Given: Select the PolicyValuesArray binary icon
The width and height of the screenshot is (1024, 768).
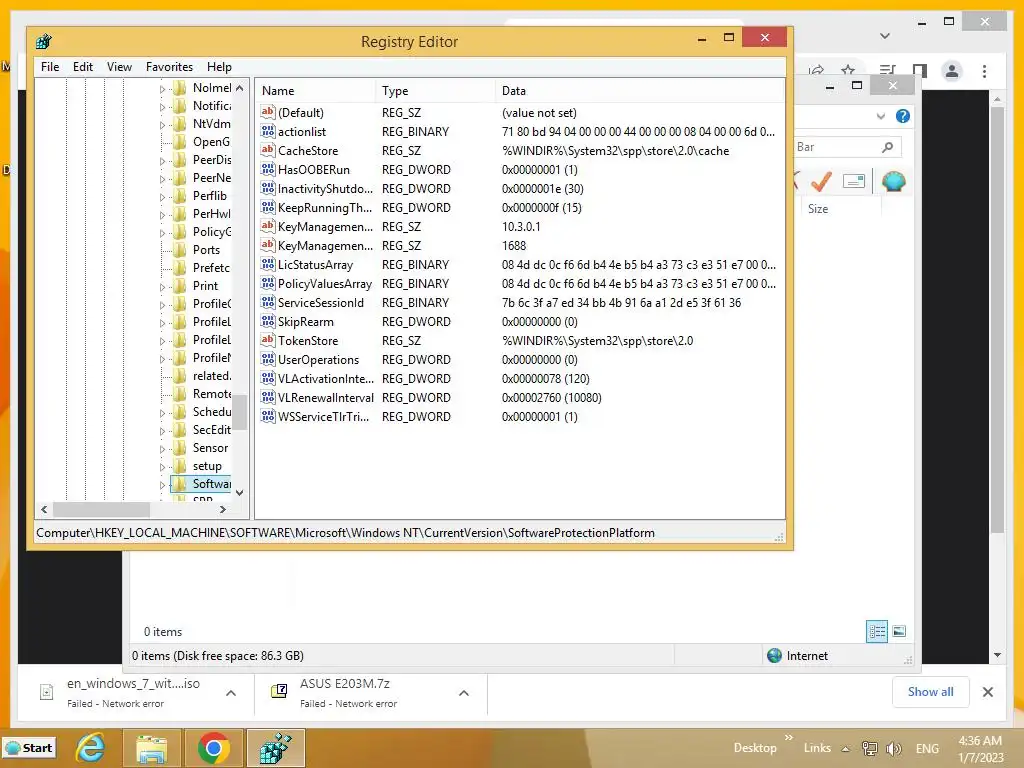Looking at the screenshot, I should 268,283.
